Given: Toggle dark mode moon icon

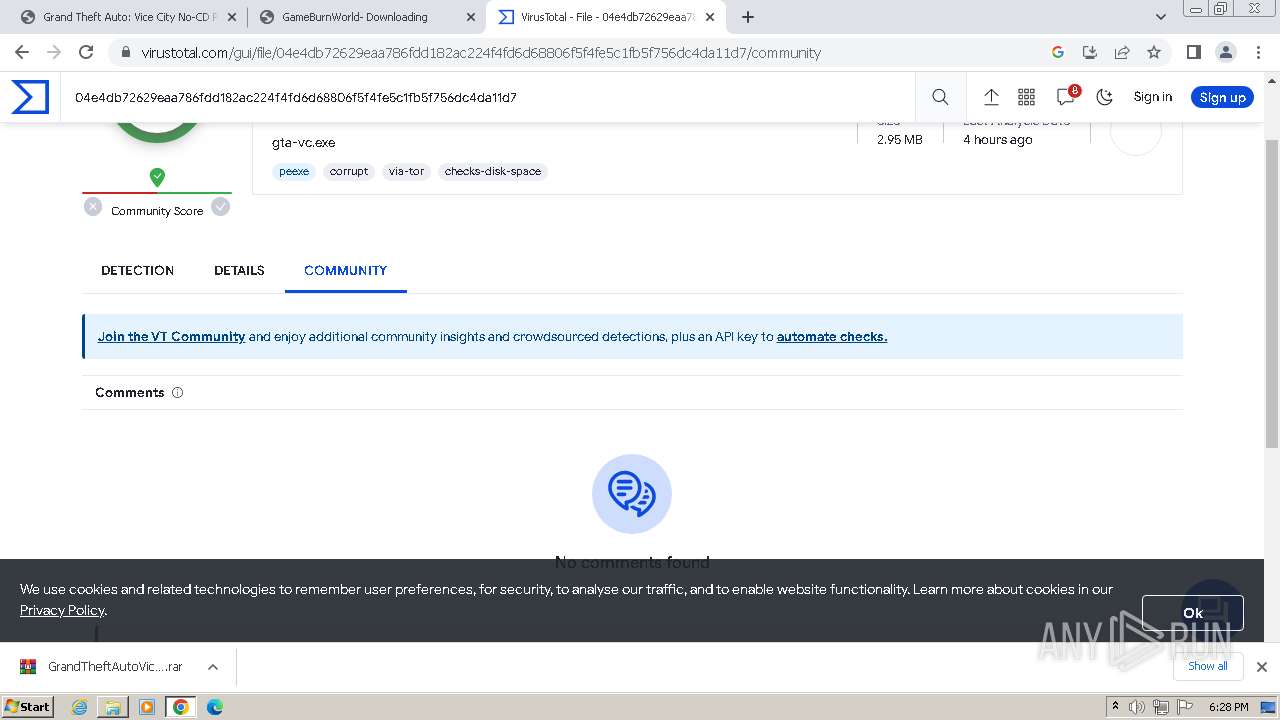Looking at the screenshot, I should pyautogui.click(x=1105, y=97).
